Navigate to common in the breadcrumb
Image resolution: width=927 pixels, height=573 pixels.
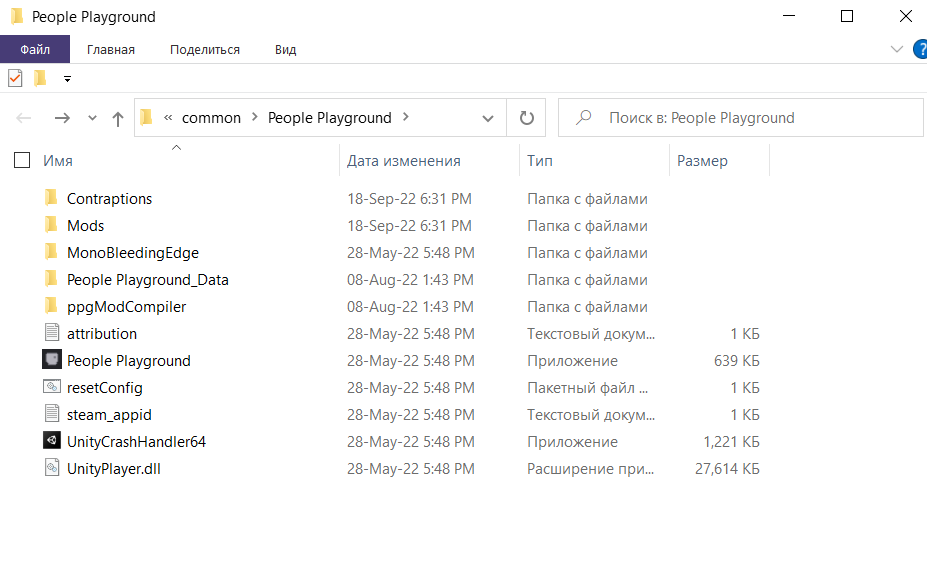click(x=211, y=118)
